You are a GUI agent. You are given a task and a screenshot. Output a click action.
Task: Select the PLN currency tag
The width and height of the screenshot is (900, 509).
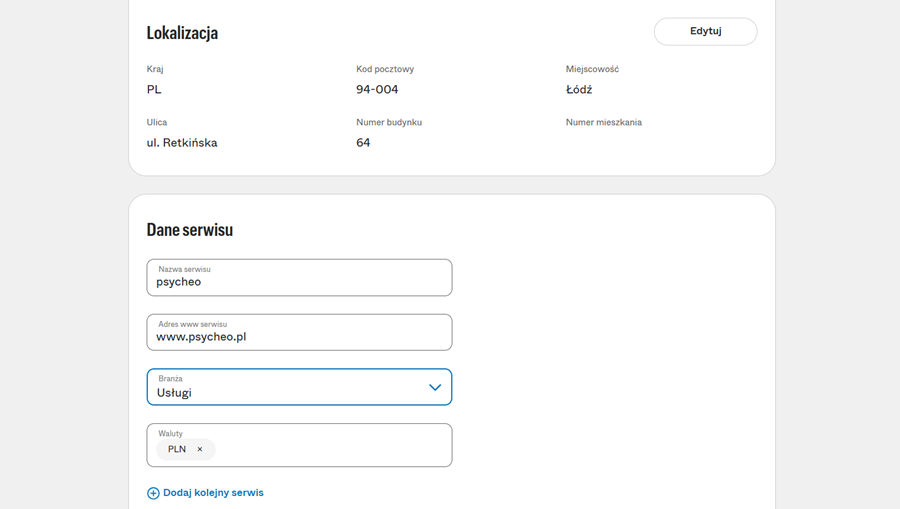tap(177, 450)
